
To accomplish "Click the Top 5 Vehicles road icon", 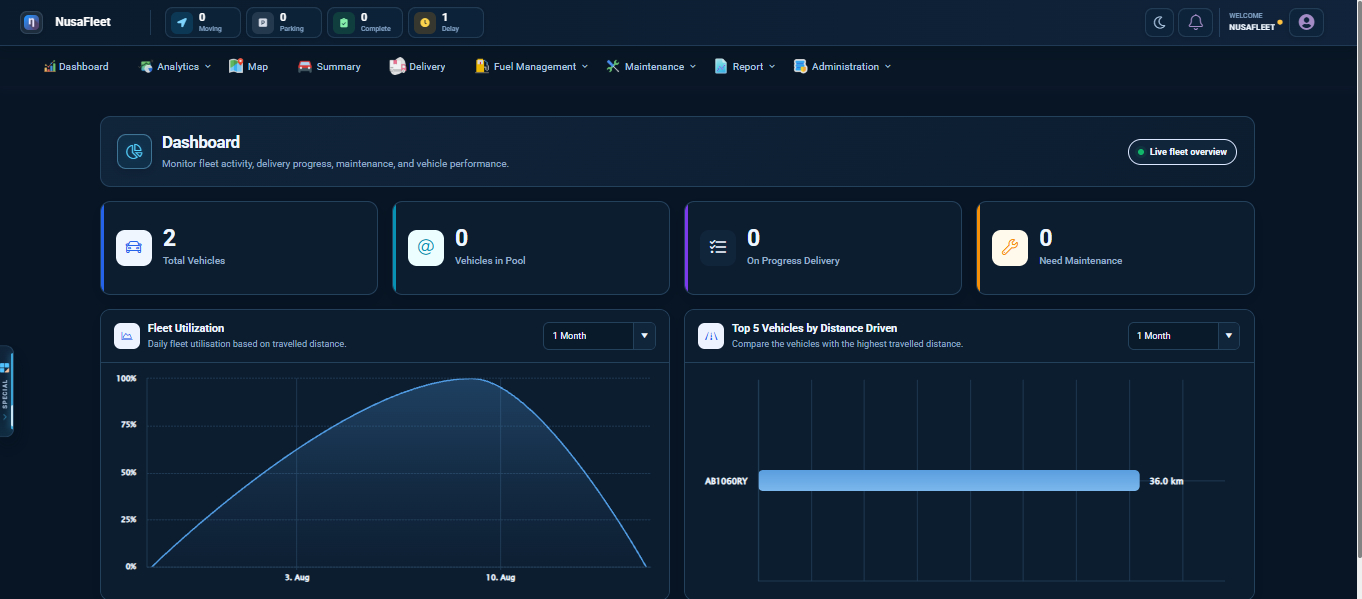I will [x=711, y=335].
